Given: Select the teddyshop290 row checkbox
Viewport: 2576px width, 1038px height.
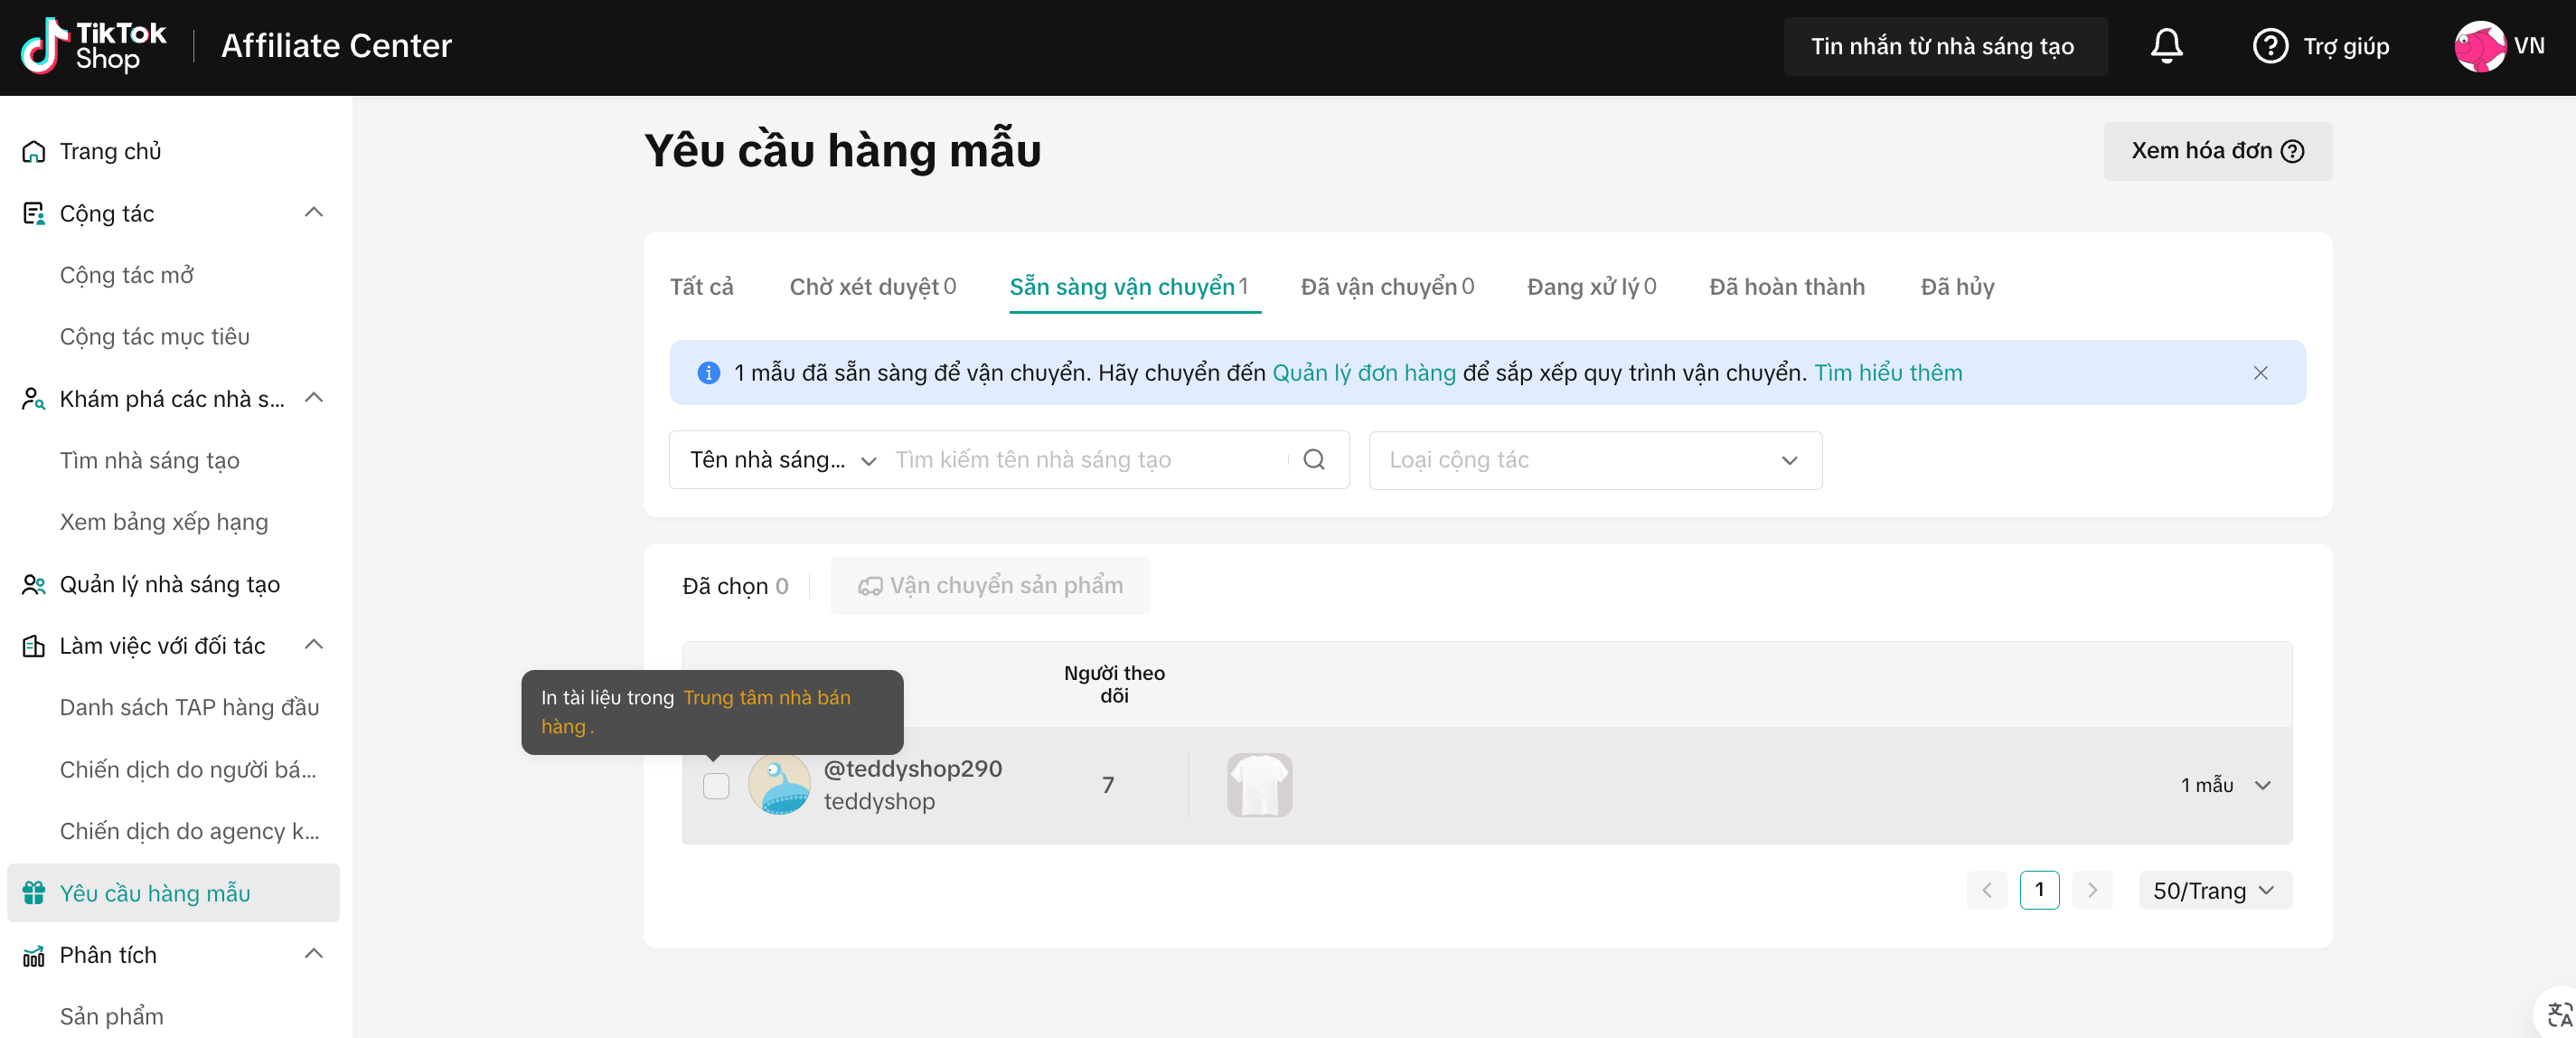Looking at the screenshot, I should point(716,786).
